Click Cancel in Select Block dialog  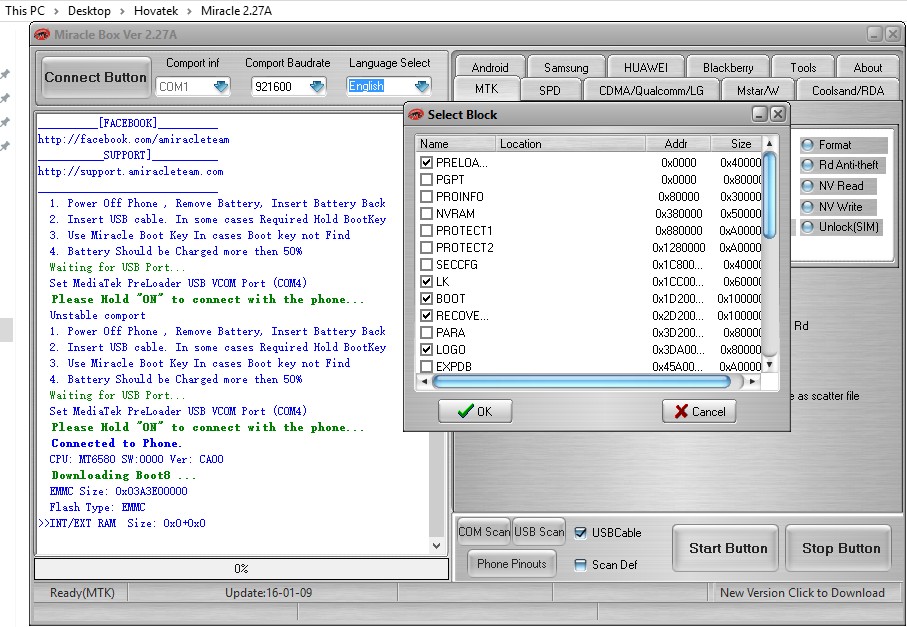pos(699,411)
